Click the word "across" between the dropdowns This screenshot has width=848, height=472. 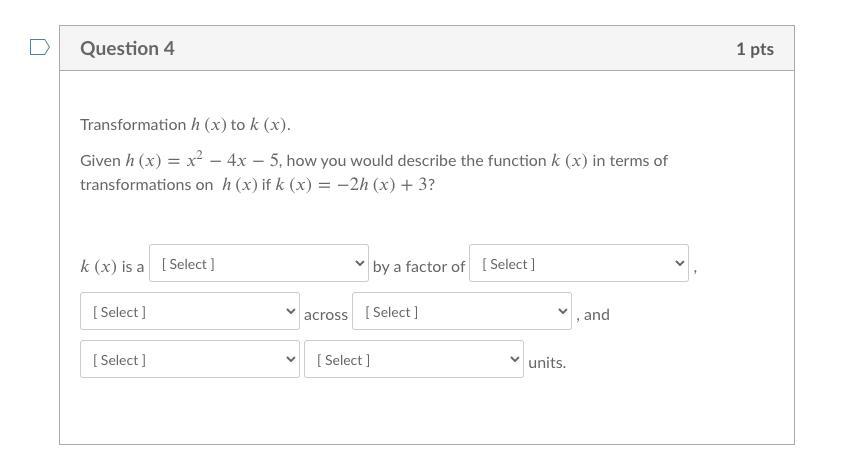(326, 315)
